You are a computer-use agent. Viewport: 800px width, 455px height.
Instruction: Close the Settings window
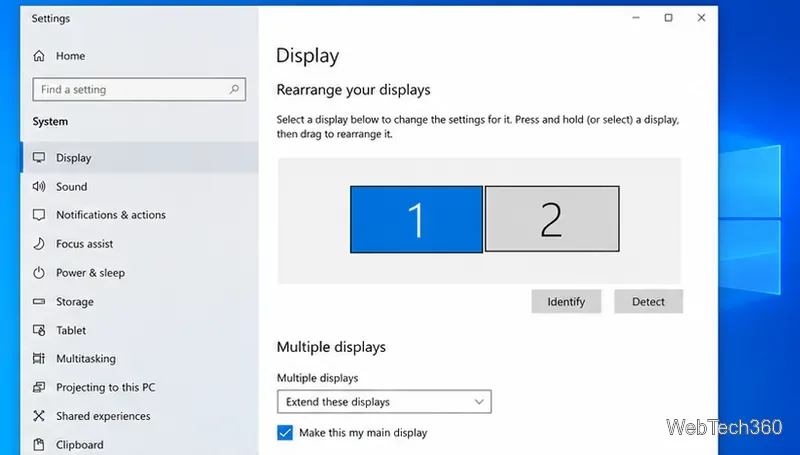click(x=701, y=18)
